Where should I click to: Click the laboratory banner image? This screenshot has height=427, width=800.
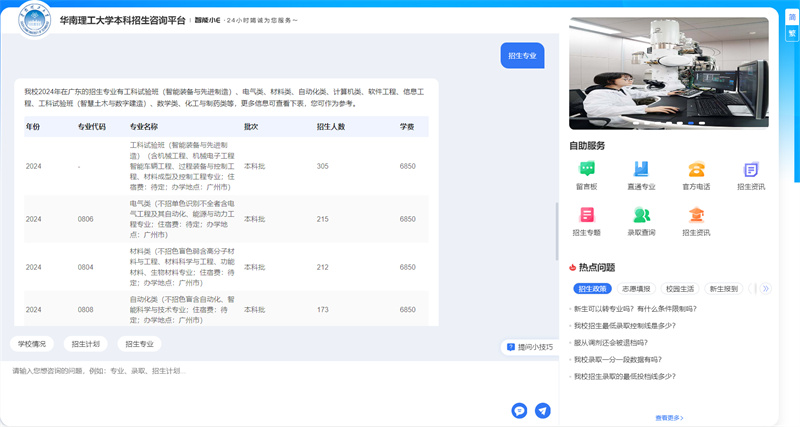[669, 73]
